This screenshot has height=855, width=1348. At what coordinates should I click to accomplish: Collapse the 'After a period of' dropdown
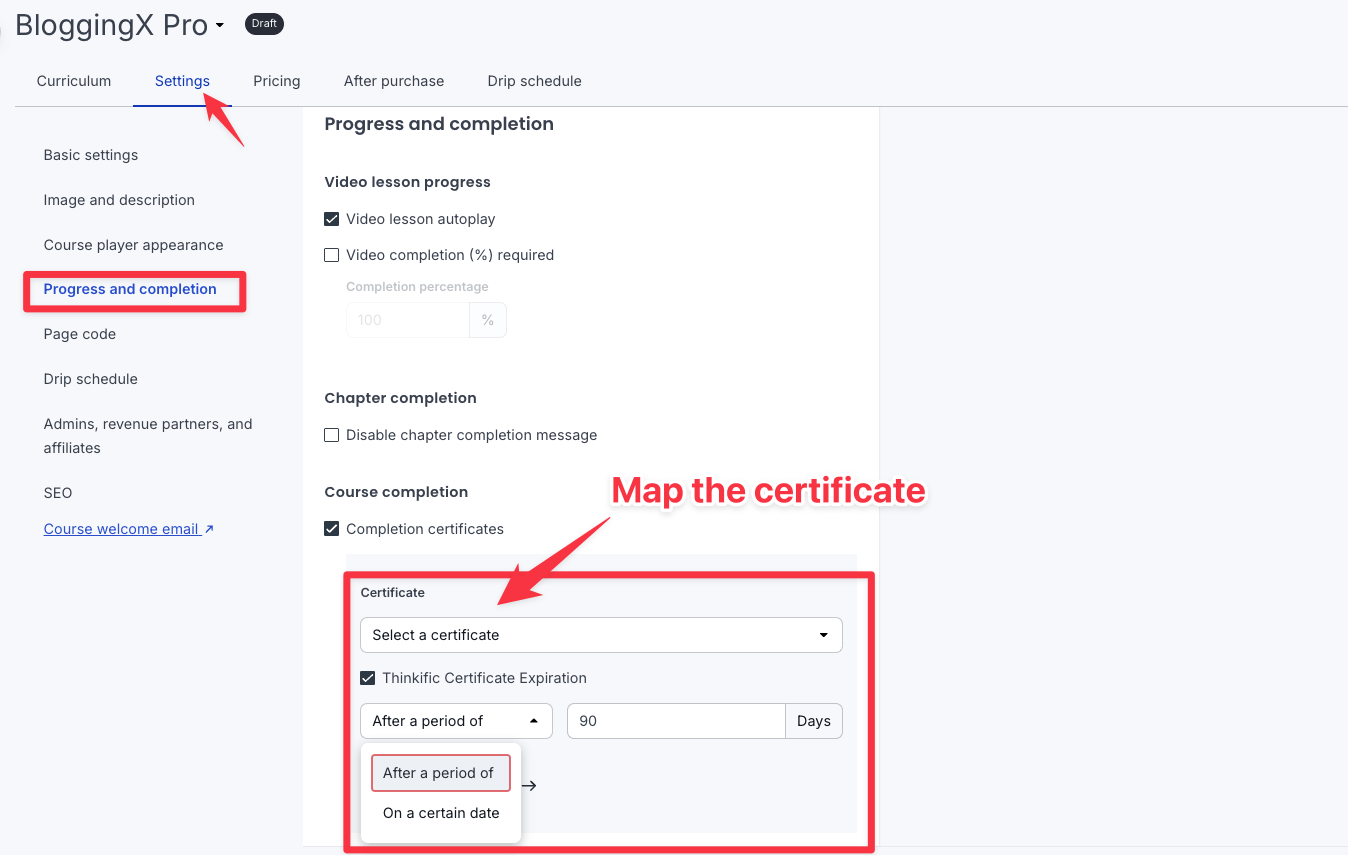click(x=455, y=720)
